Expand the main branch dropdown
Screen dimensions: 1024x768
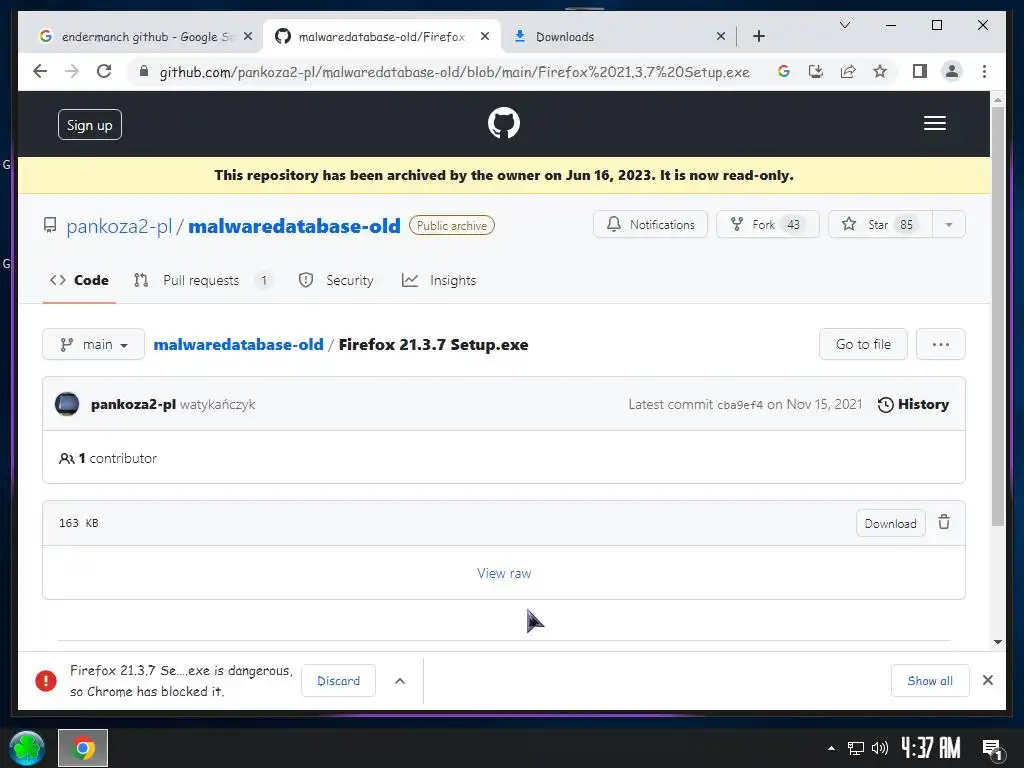click(93, 344)
